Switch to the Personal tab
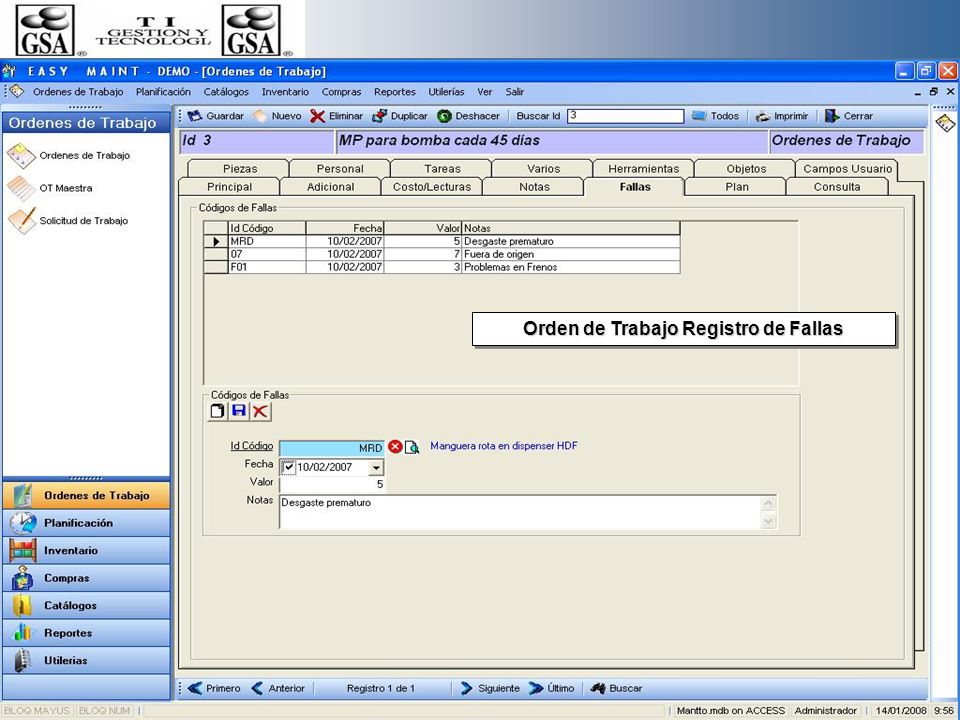960x720 pixels. pos(340,168)
